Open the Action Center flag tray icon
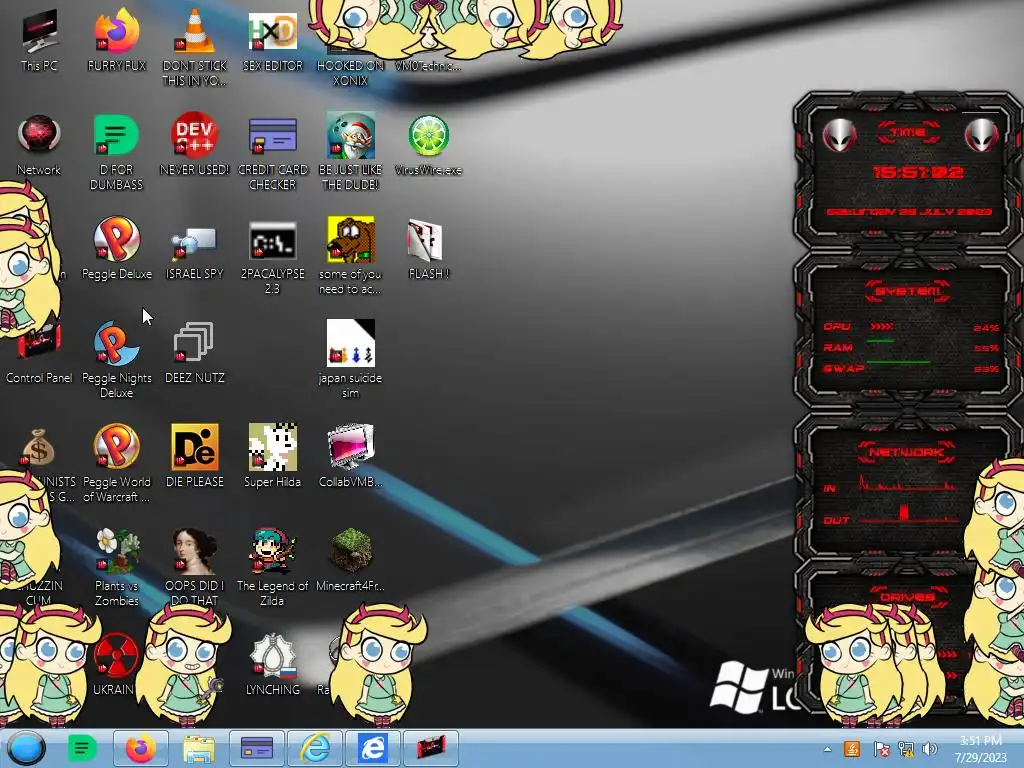 pyautogui.click(x=881, y=749)
